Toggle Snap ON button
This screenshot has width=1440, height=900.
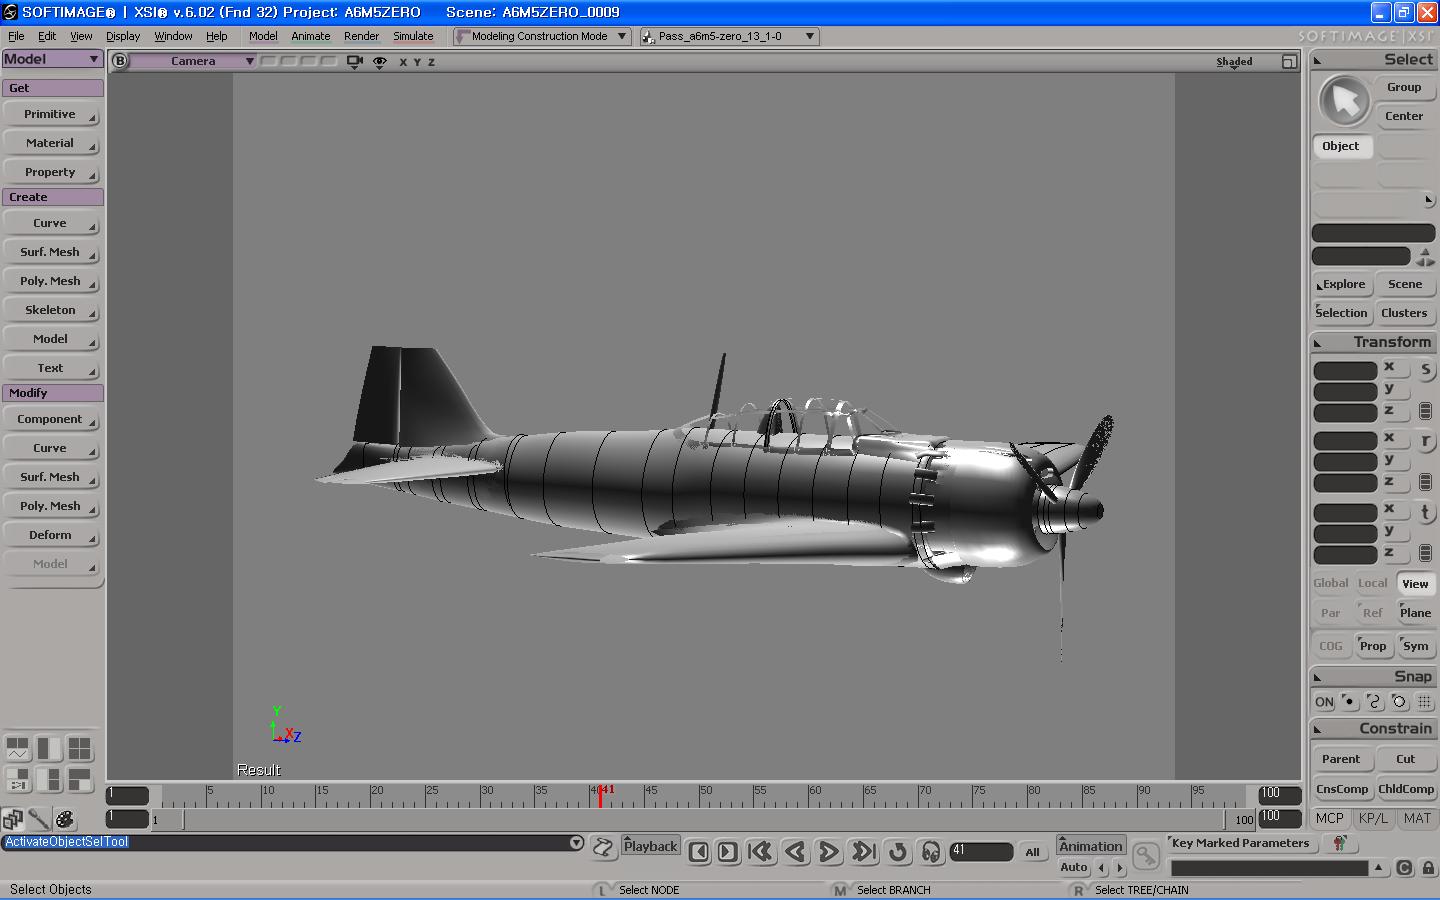(x=1324, y=702)
